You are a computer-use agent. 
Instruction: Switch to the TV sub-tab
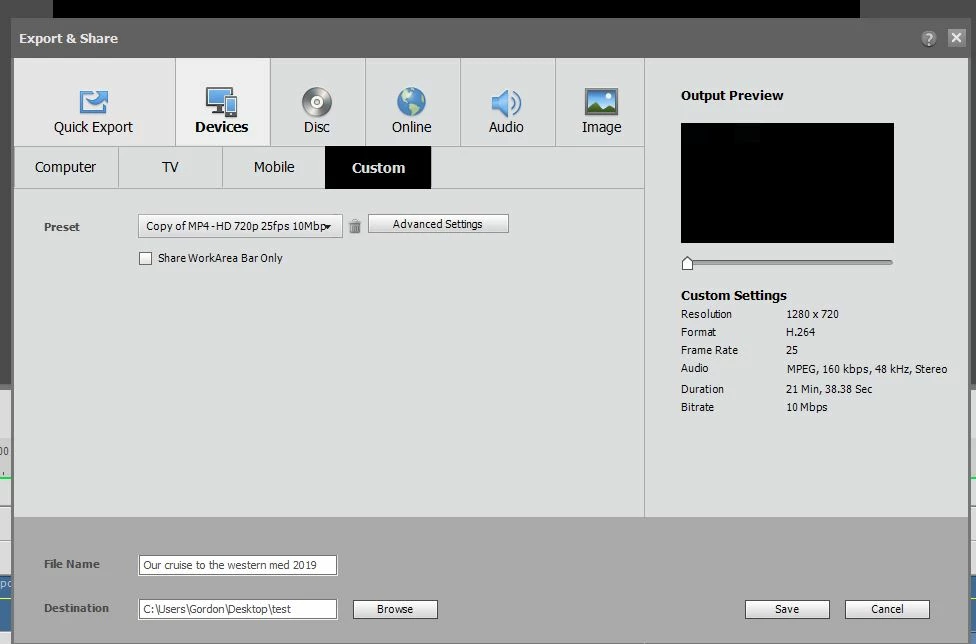point(170,167)
